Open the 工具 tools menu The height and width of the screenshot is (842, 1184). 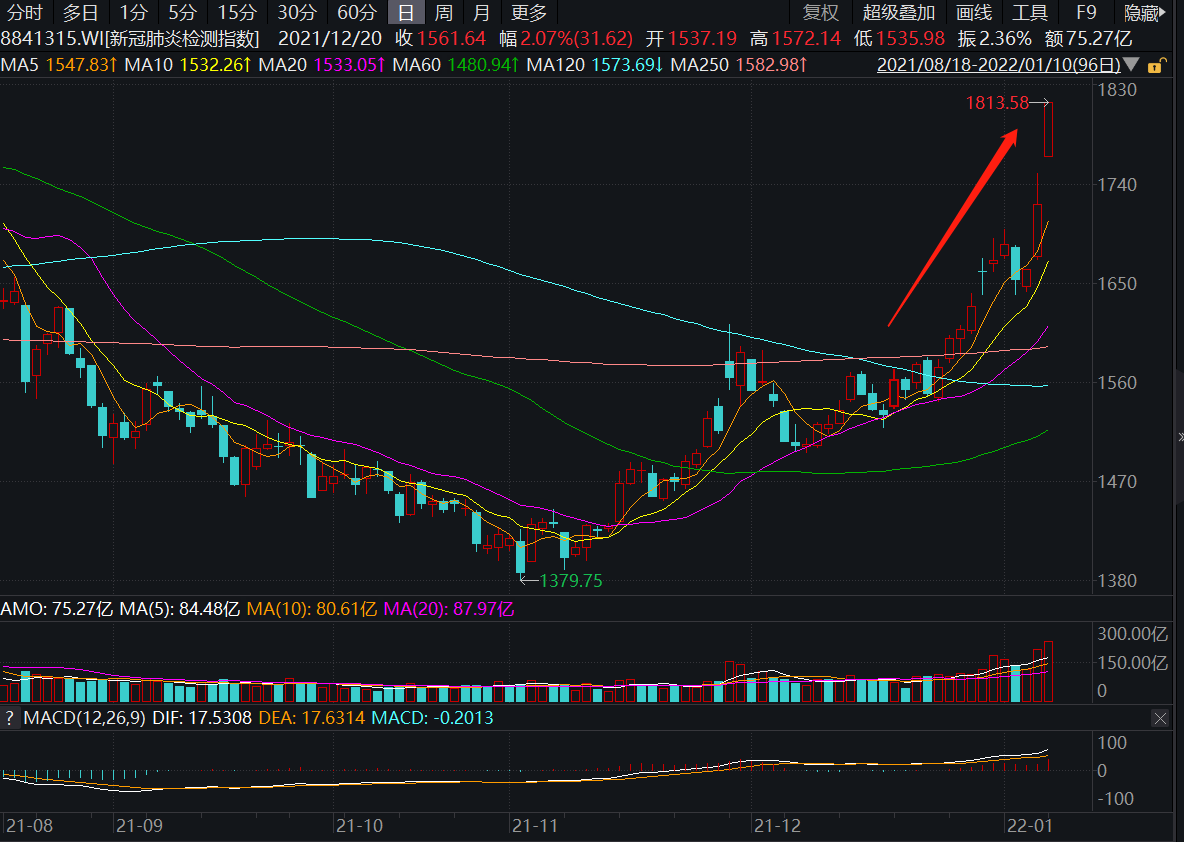tap(1030, 13)
